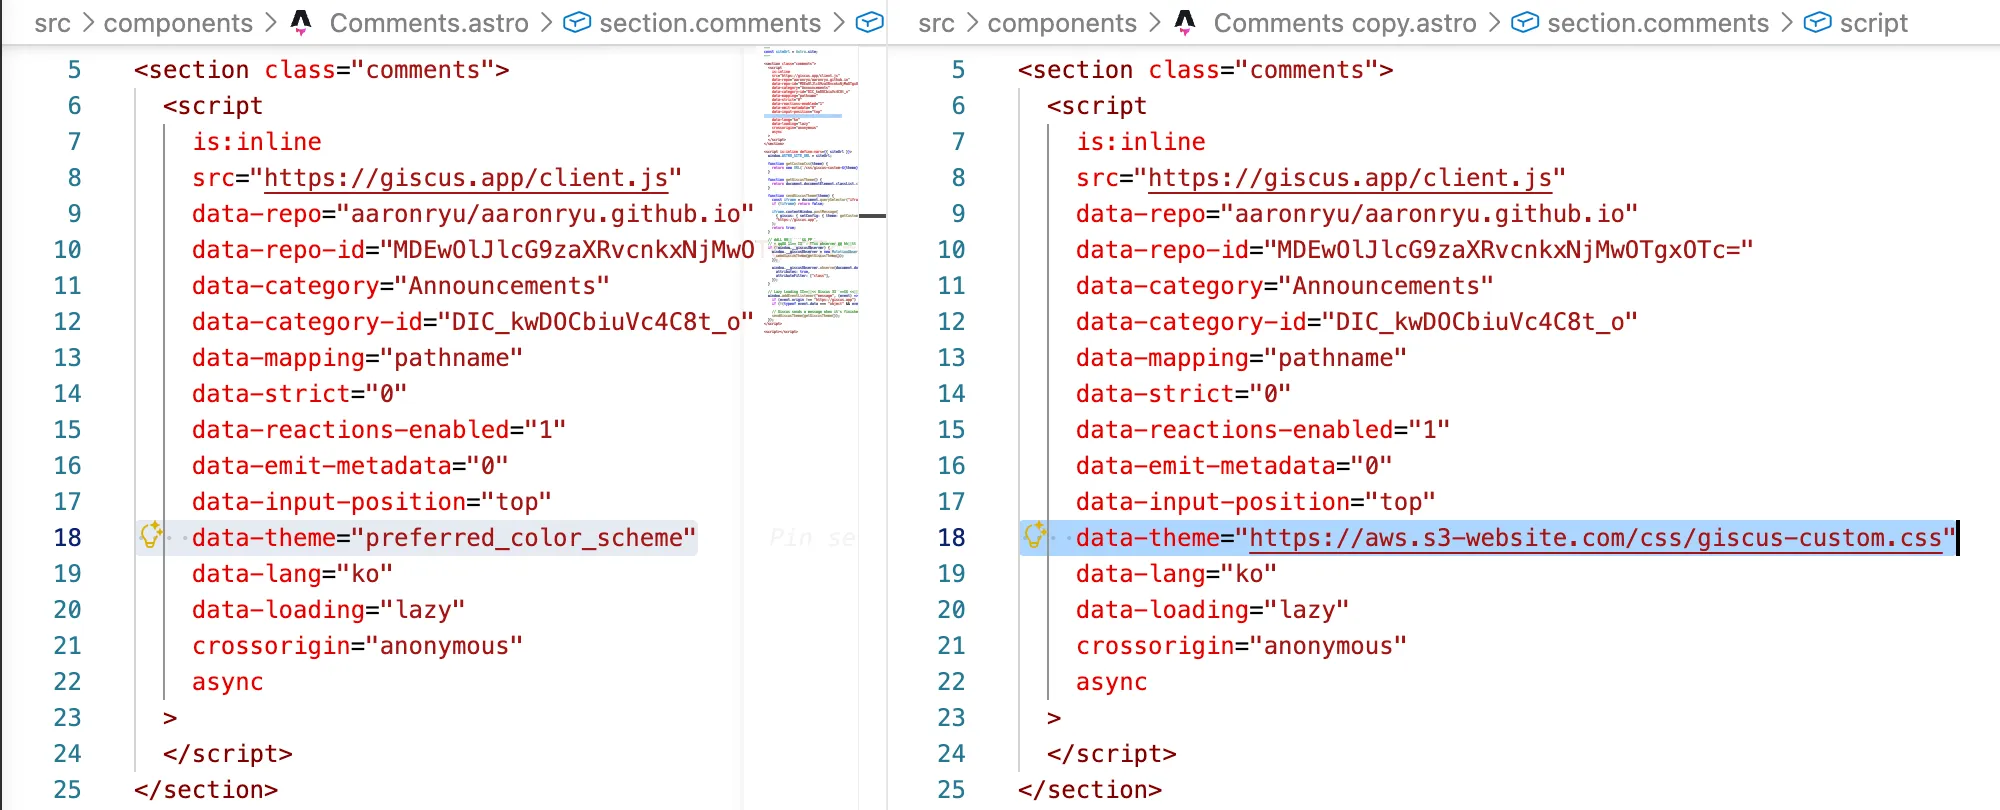Follow the giscus client.js link in Comments.astro
The width and height of the screenshot is (2000, 810).
point(466,178)
